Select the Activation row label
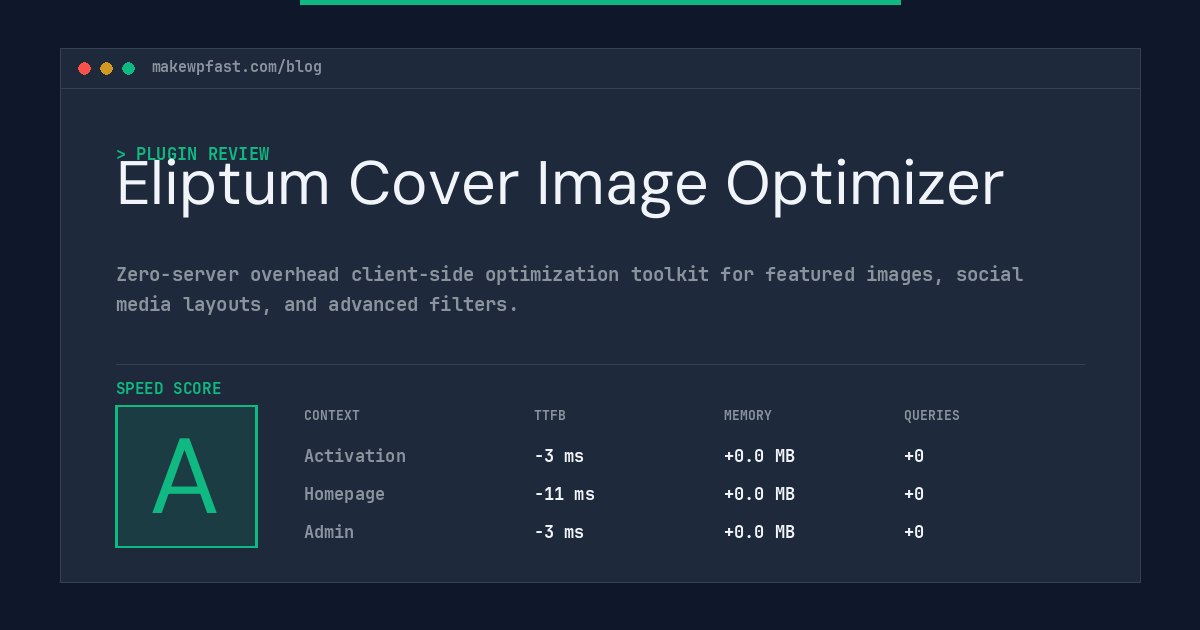The height and width of the screenshot is (630, 1200). [355, 456]
